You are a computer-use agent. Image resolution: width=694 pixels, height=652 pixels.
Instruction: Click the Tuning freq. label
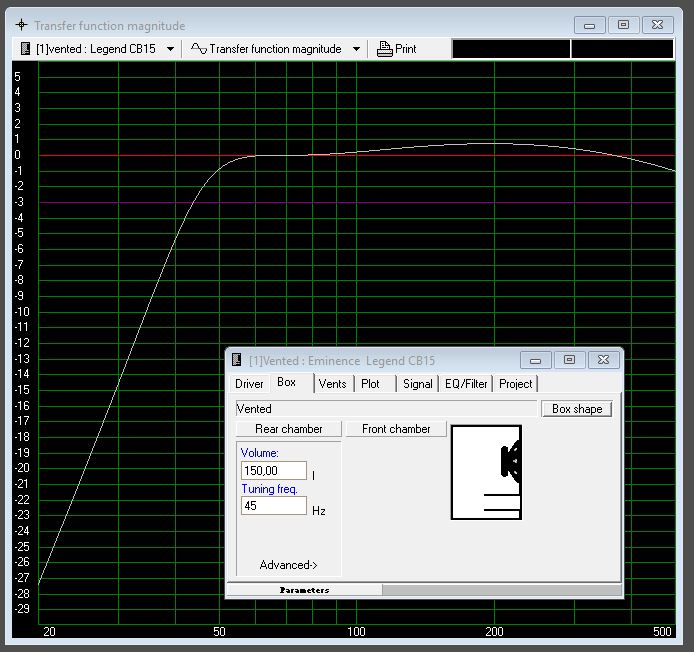click(269, 489)
